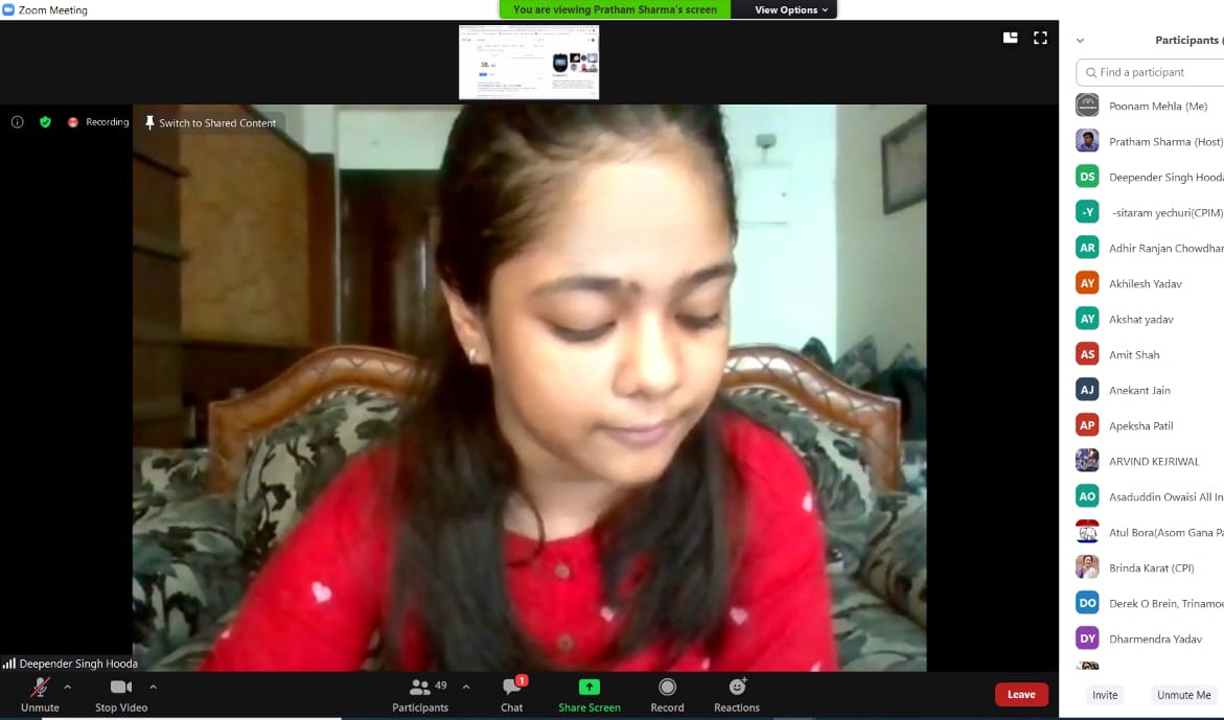This screenshot has width=1224, height=720.
Task: Click Switch to Shared Content
Action: (x=210, y=123)
